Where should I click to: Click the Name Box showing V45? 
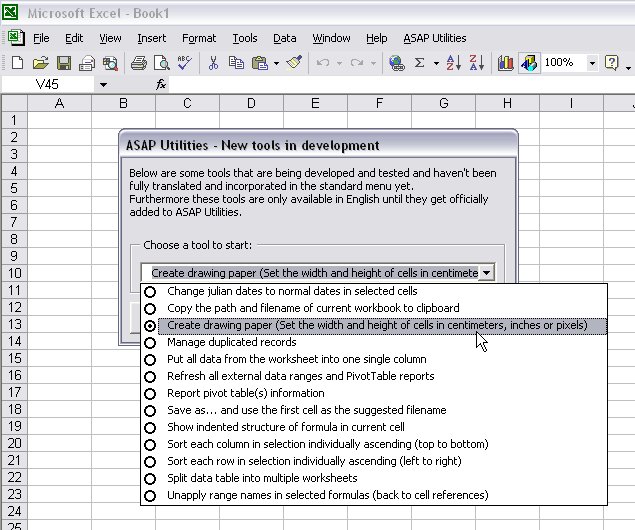tap(48, 85)
